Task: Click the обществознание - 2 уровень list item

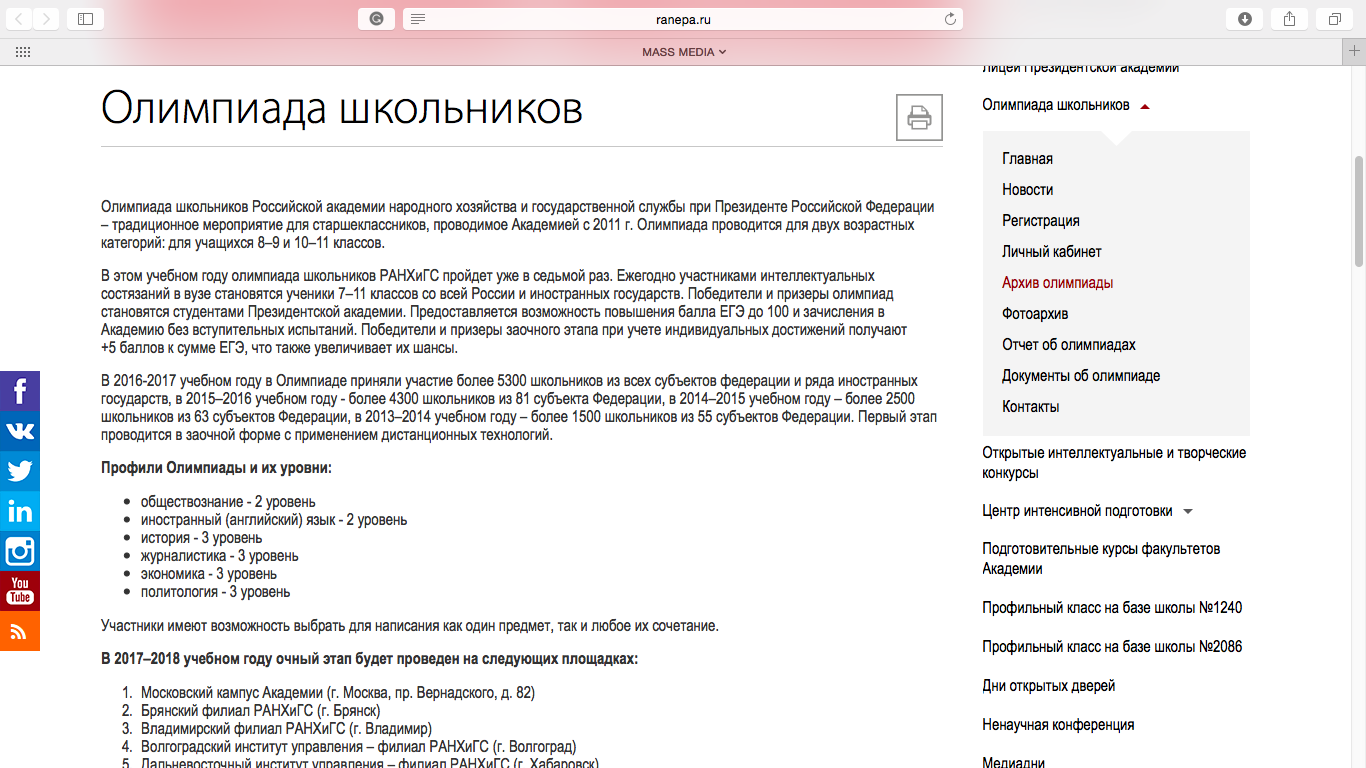Action: 228,502
